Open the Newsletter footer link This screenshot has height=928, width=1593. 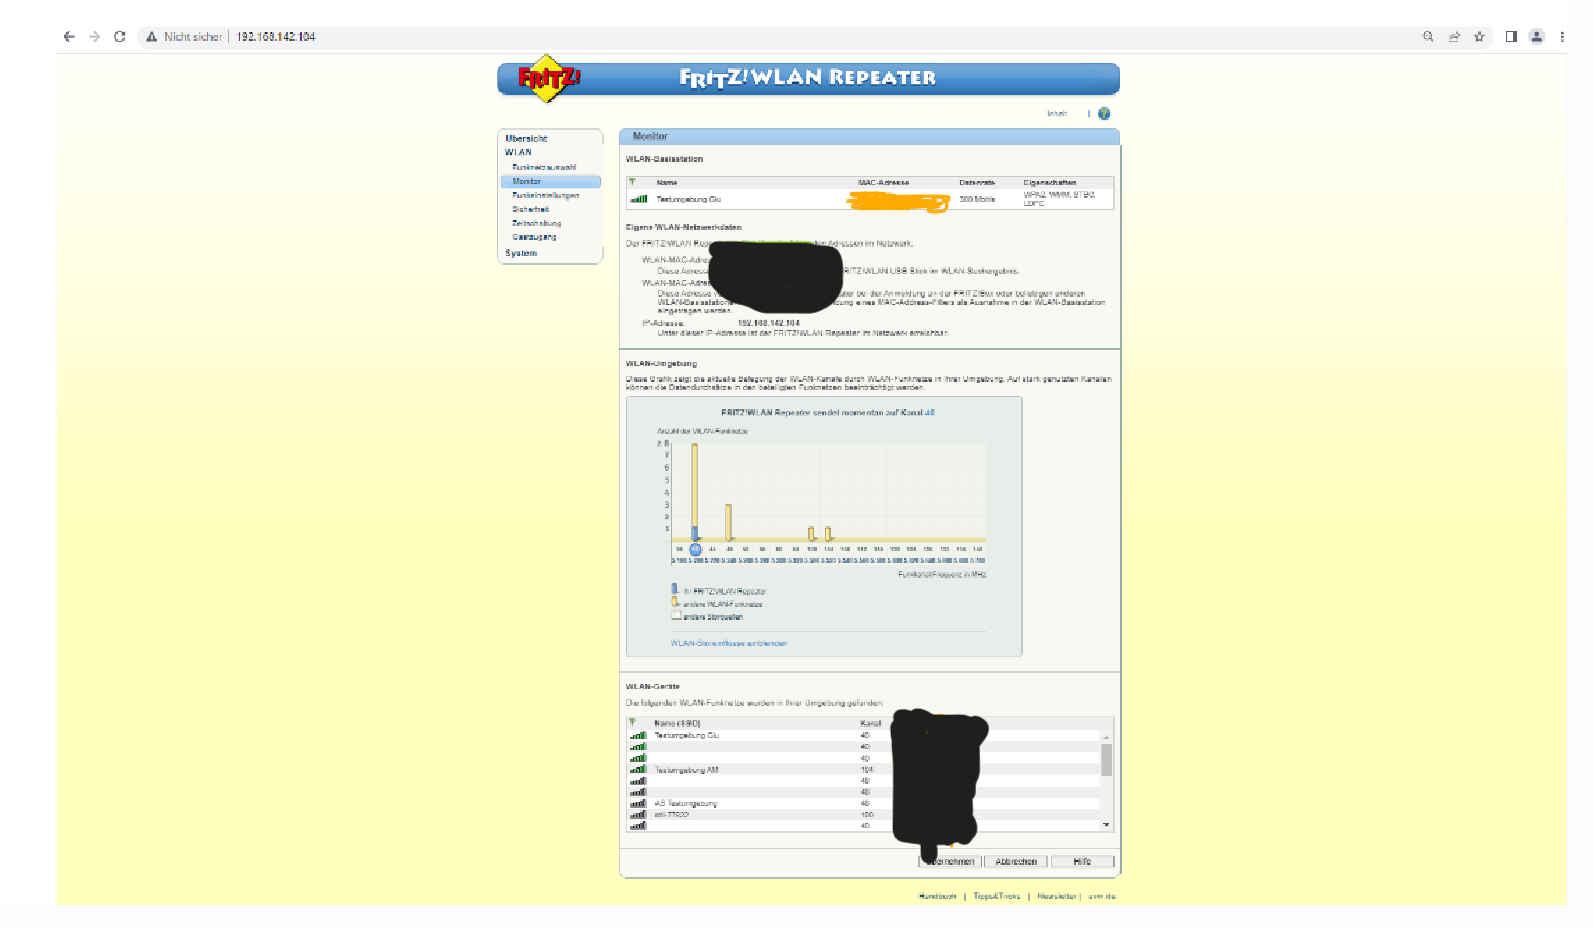[x=1056, y=896]
